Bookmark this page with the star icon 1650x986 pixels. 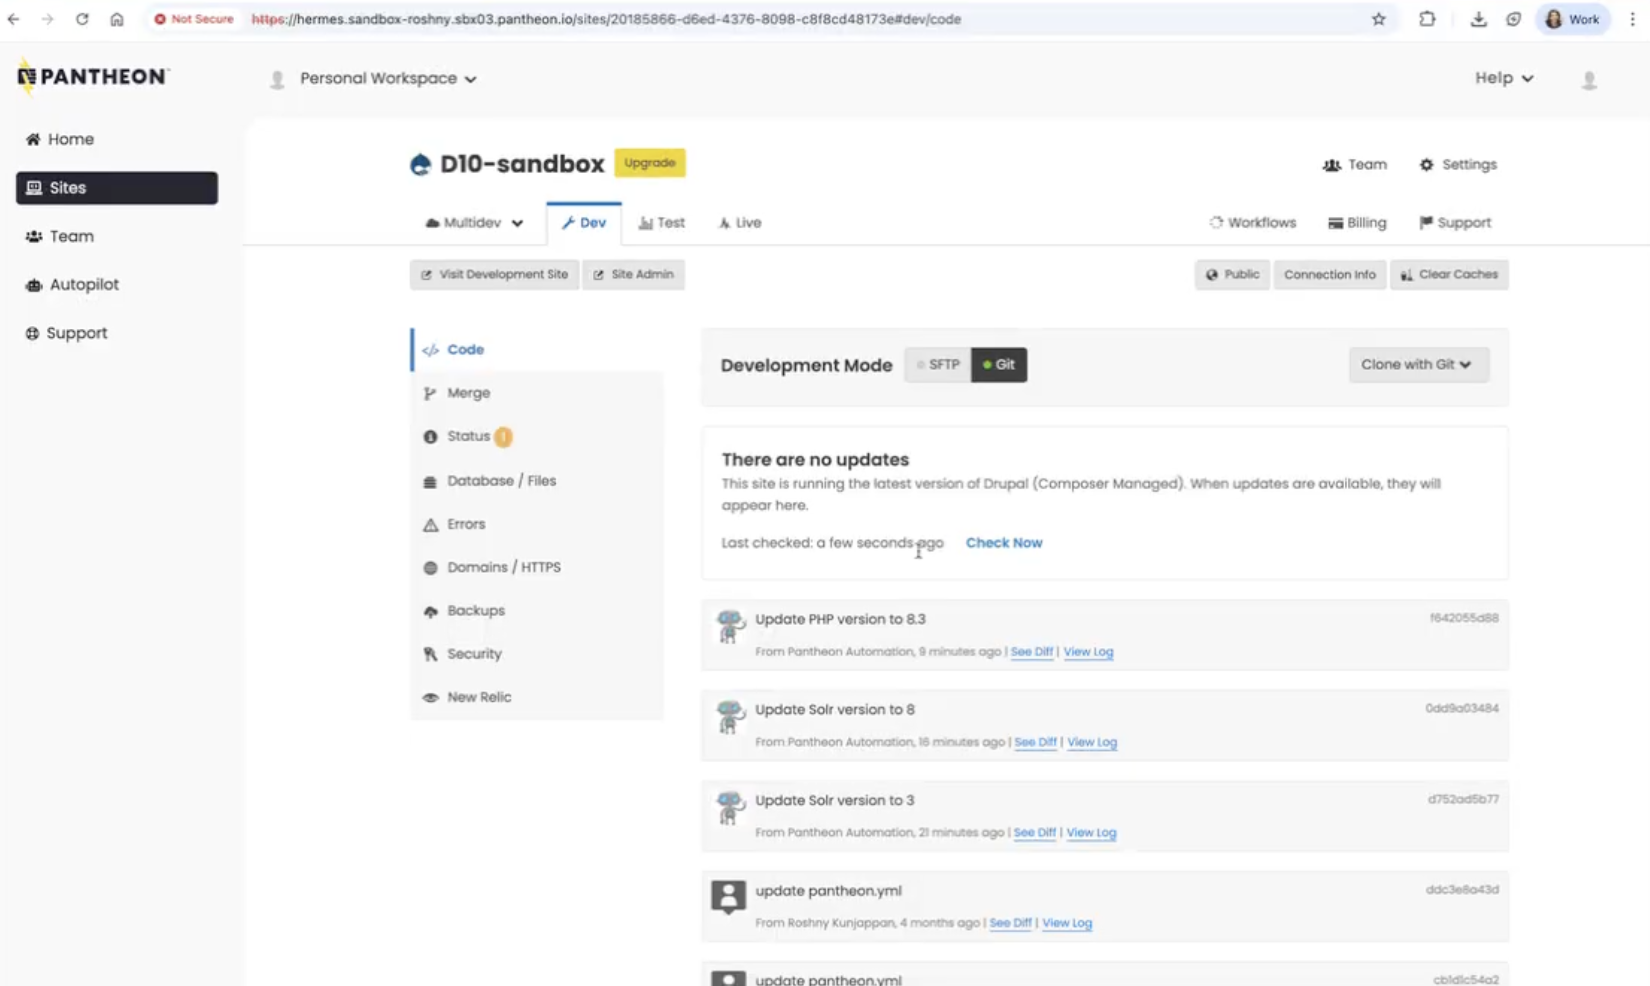point(1378,19)
